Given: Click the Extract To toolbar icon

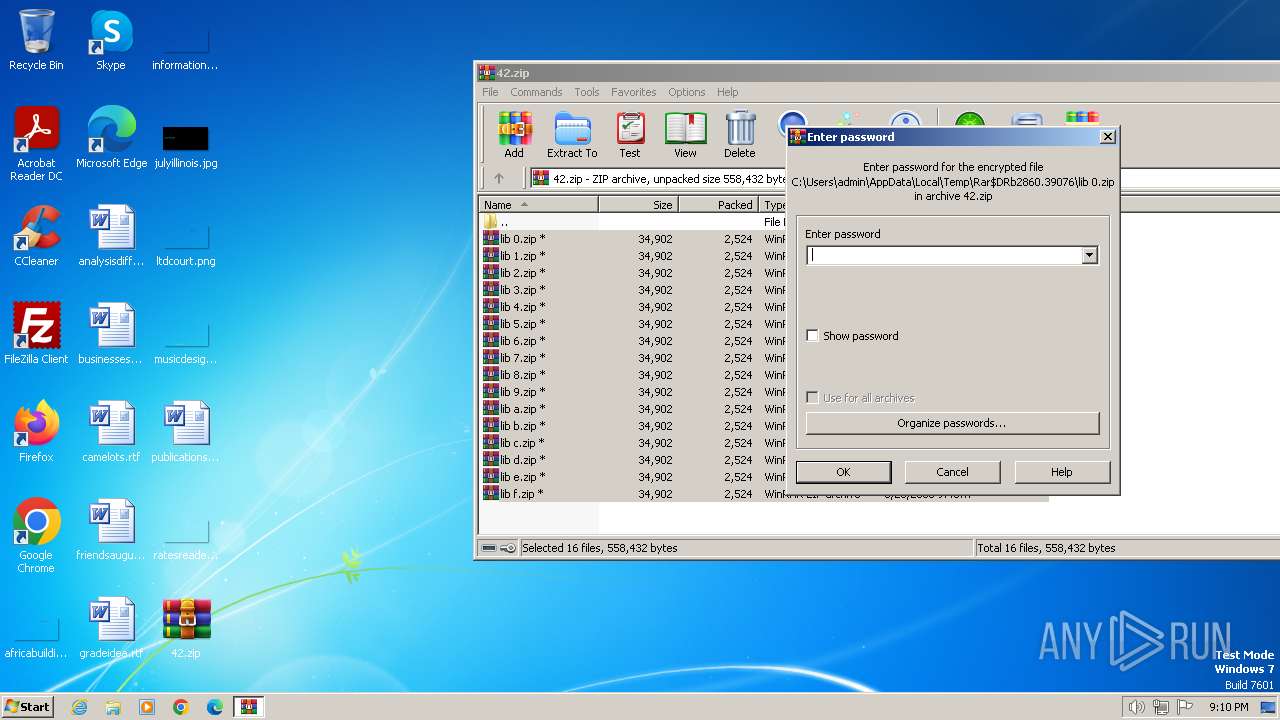Looking at the screenshot, I should 572,135.
